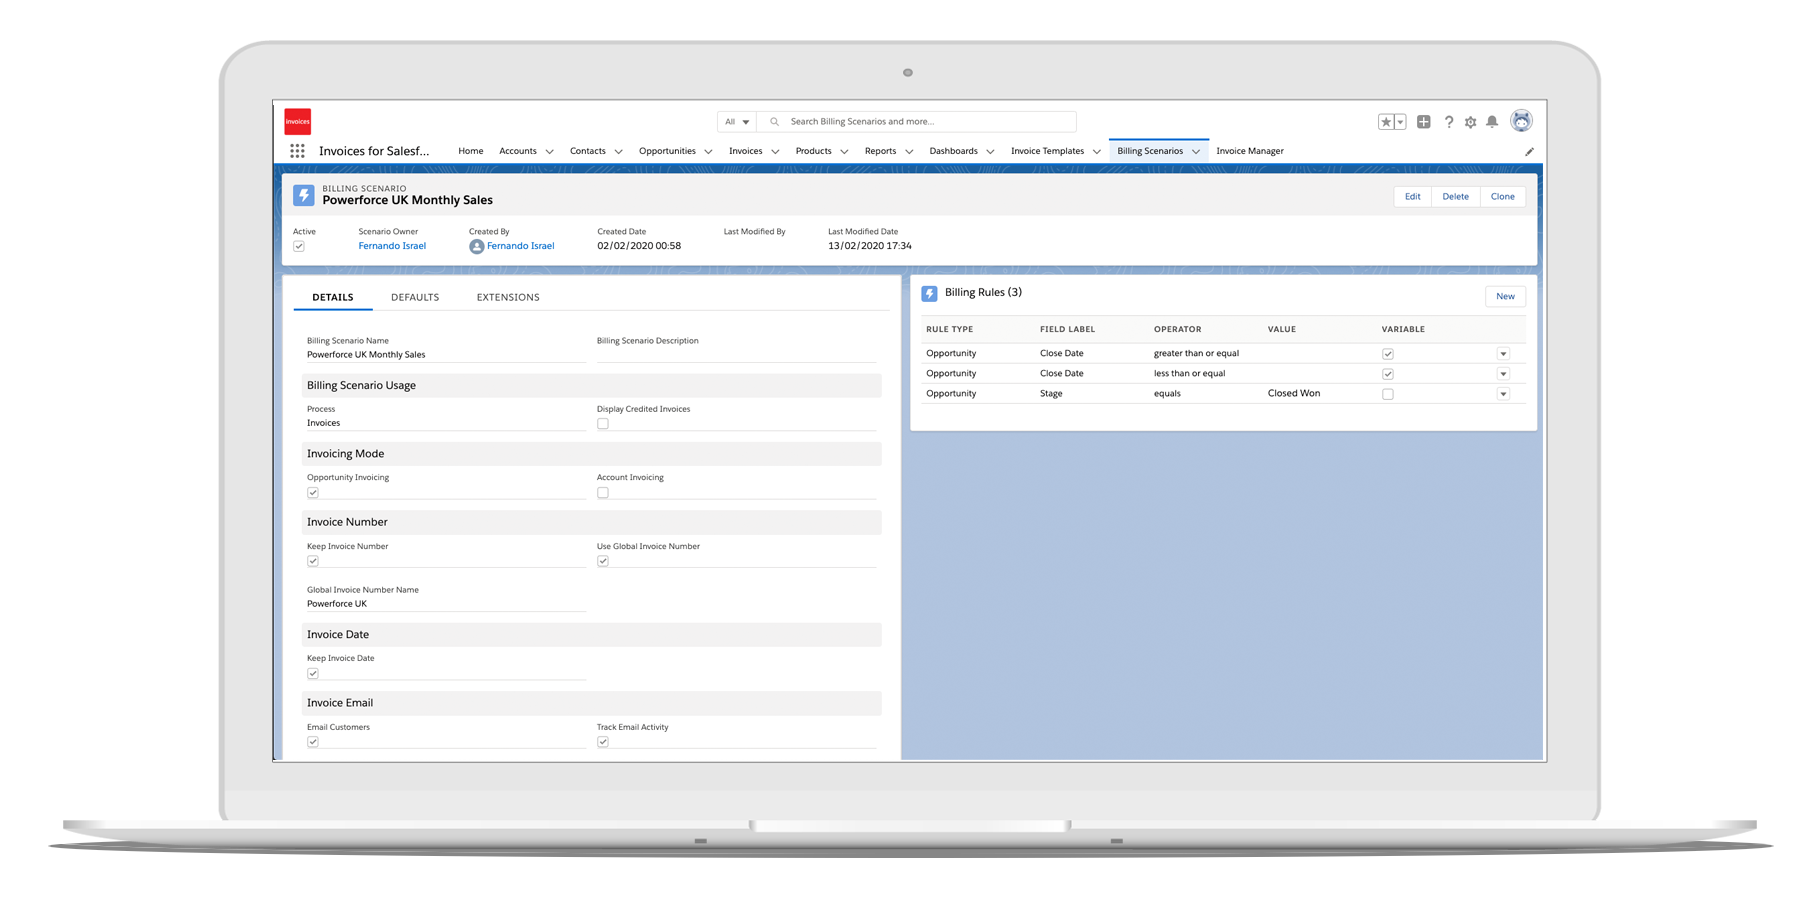The height and width of the screenshot is (900, 1800).
Task: Enable the Display Credited Invoices checkbox
Action: 603,424
